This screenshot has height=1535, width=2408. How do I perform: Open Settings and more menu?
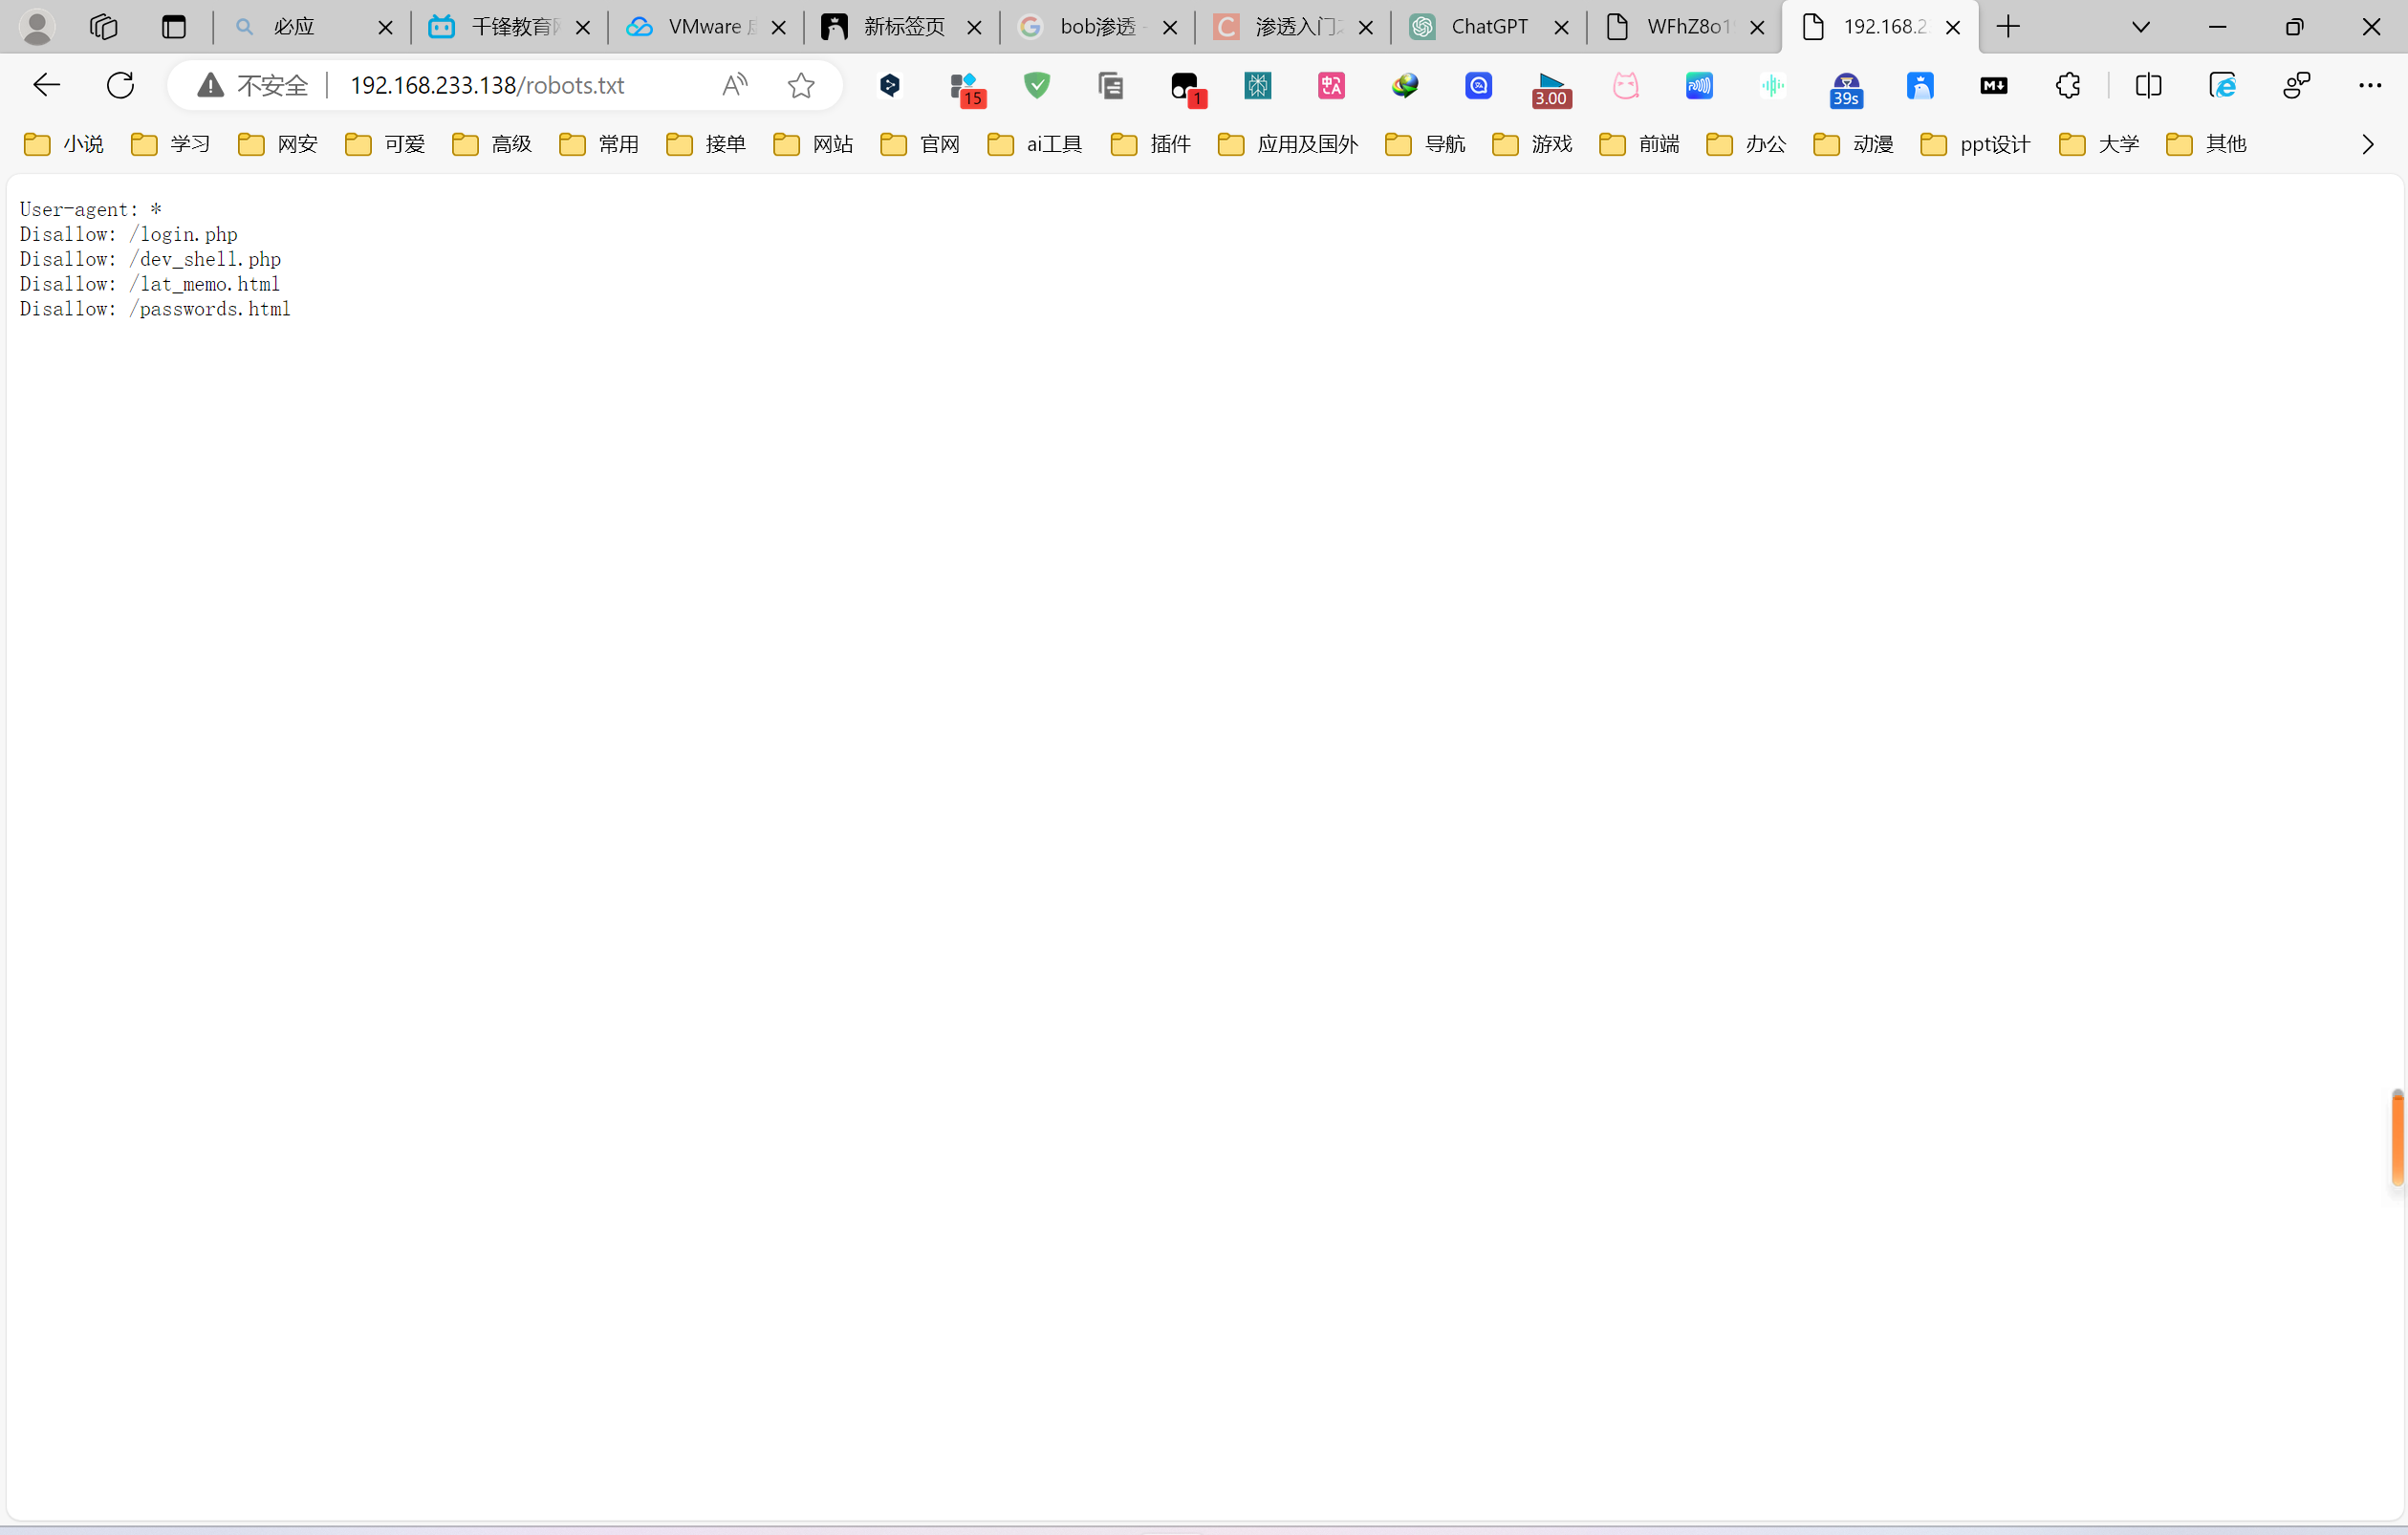(2369, 86)
